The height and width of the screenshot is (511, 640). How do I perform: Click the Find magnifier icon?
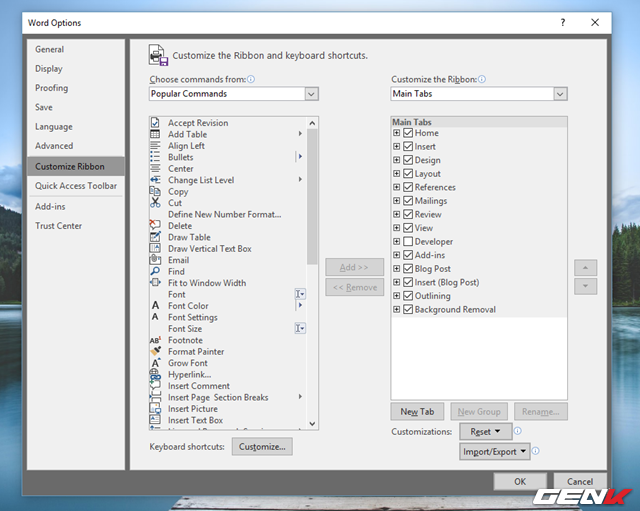(x=155, y=271)
